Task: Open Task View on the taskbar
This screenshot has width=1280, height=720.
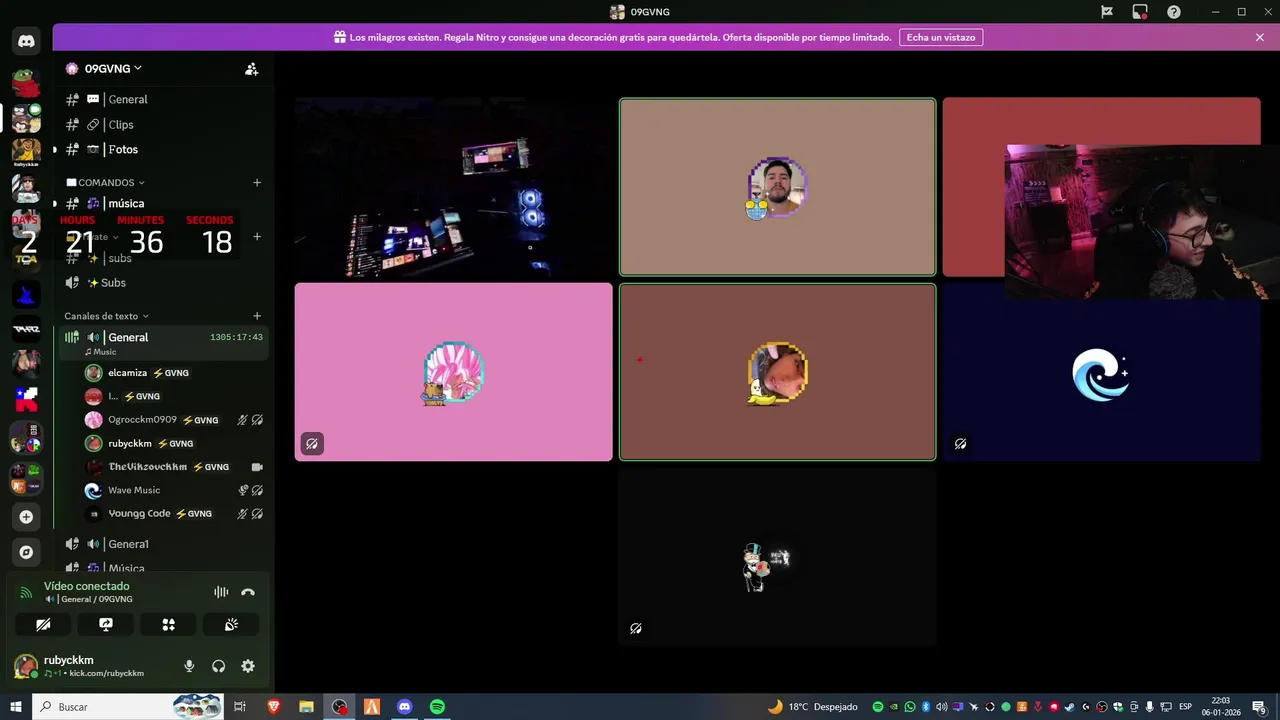Action: [x=240, y=707]
